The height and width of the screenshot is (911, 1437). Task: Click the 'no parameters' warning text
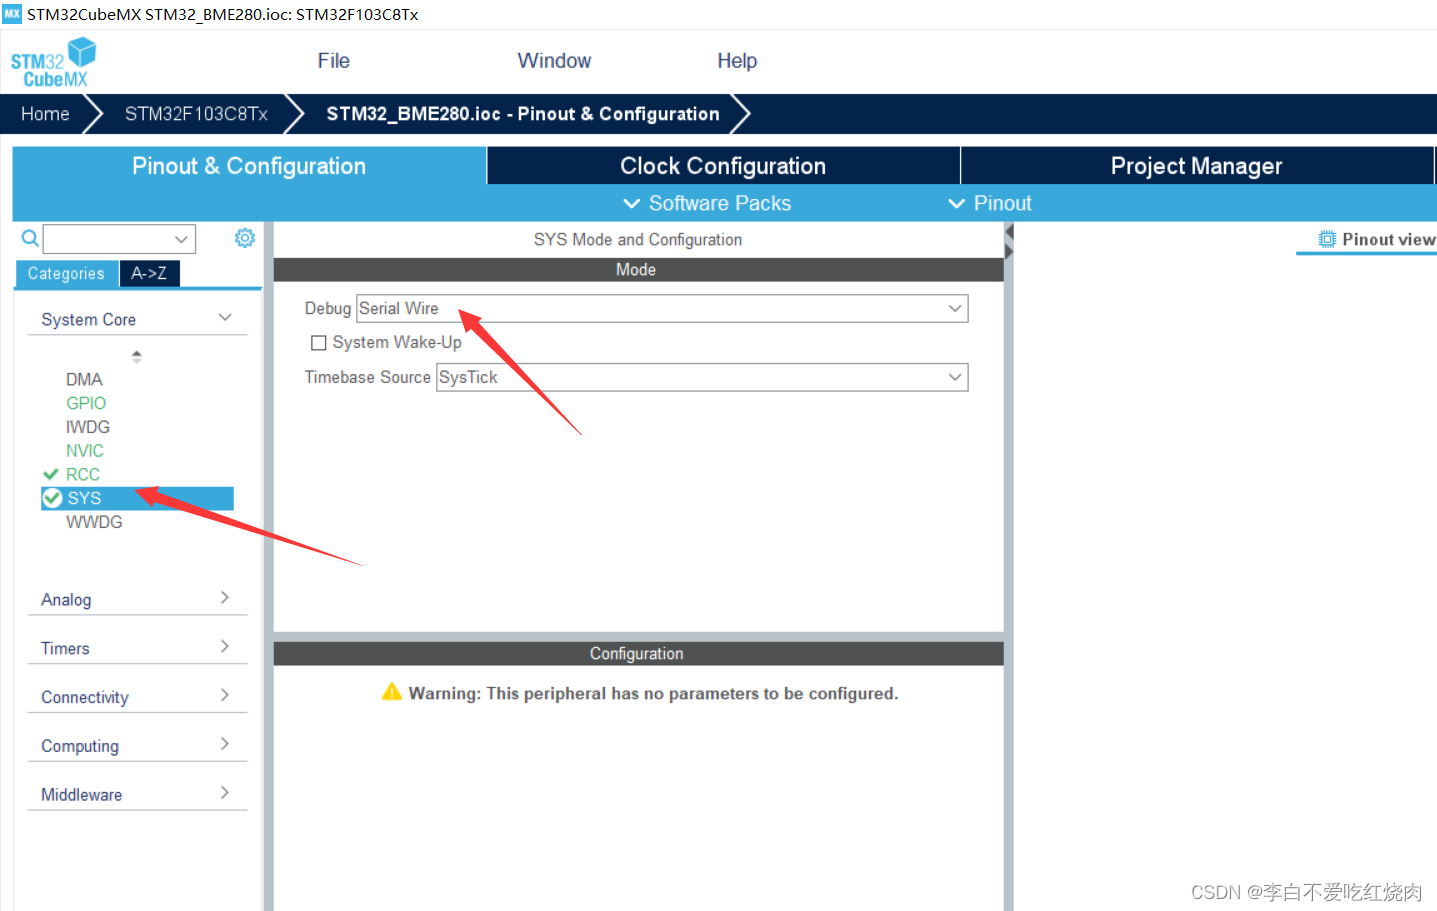point(654,693)
